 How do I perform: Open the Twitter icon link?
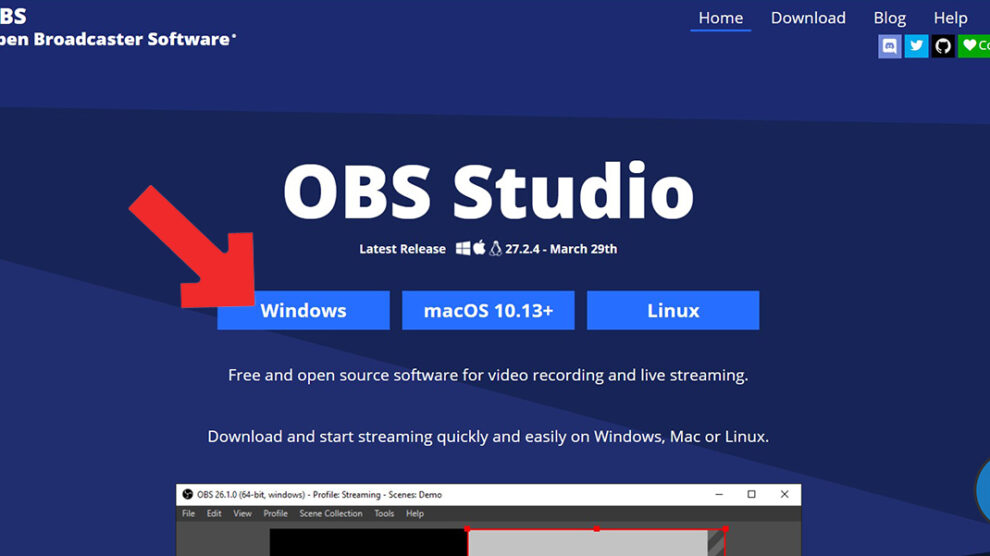pos(916,46)
